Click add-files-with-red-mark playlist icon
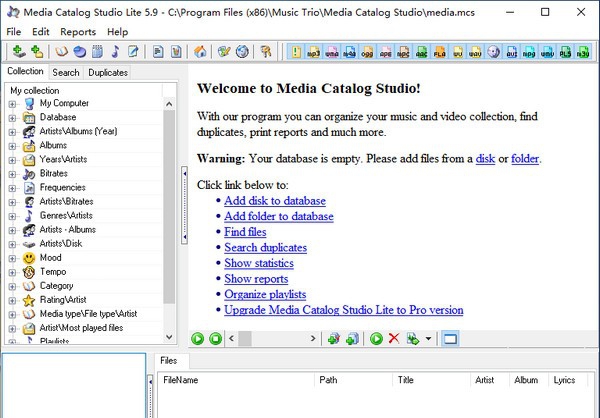 pyautogui.click(x=334, y=339)
